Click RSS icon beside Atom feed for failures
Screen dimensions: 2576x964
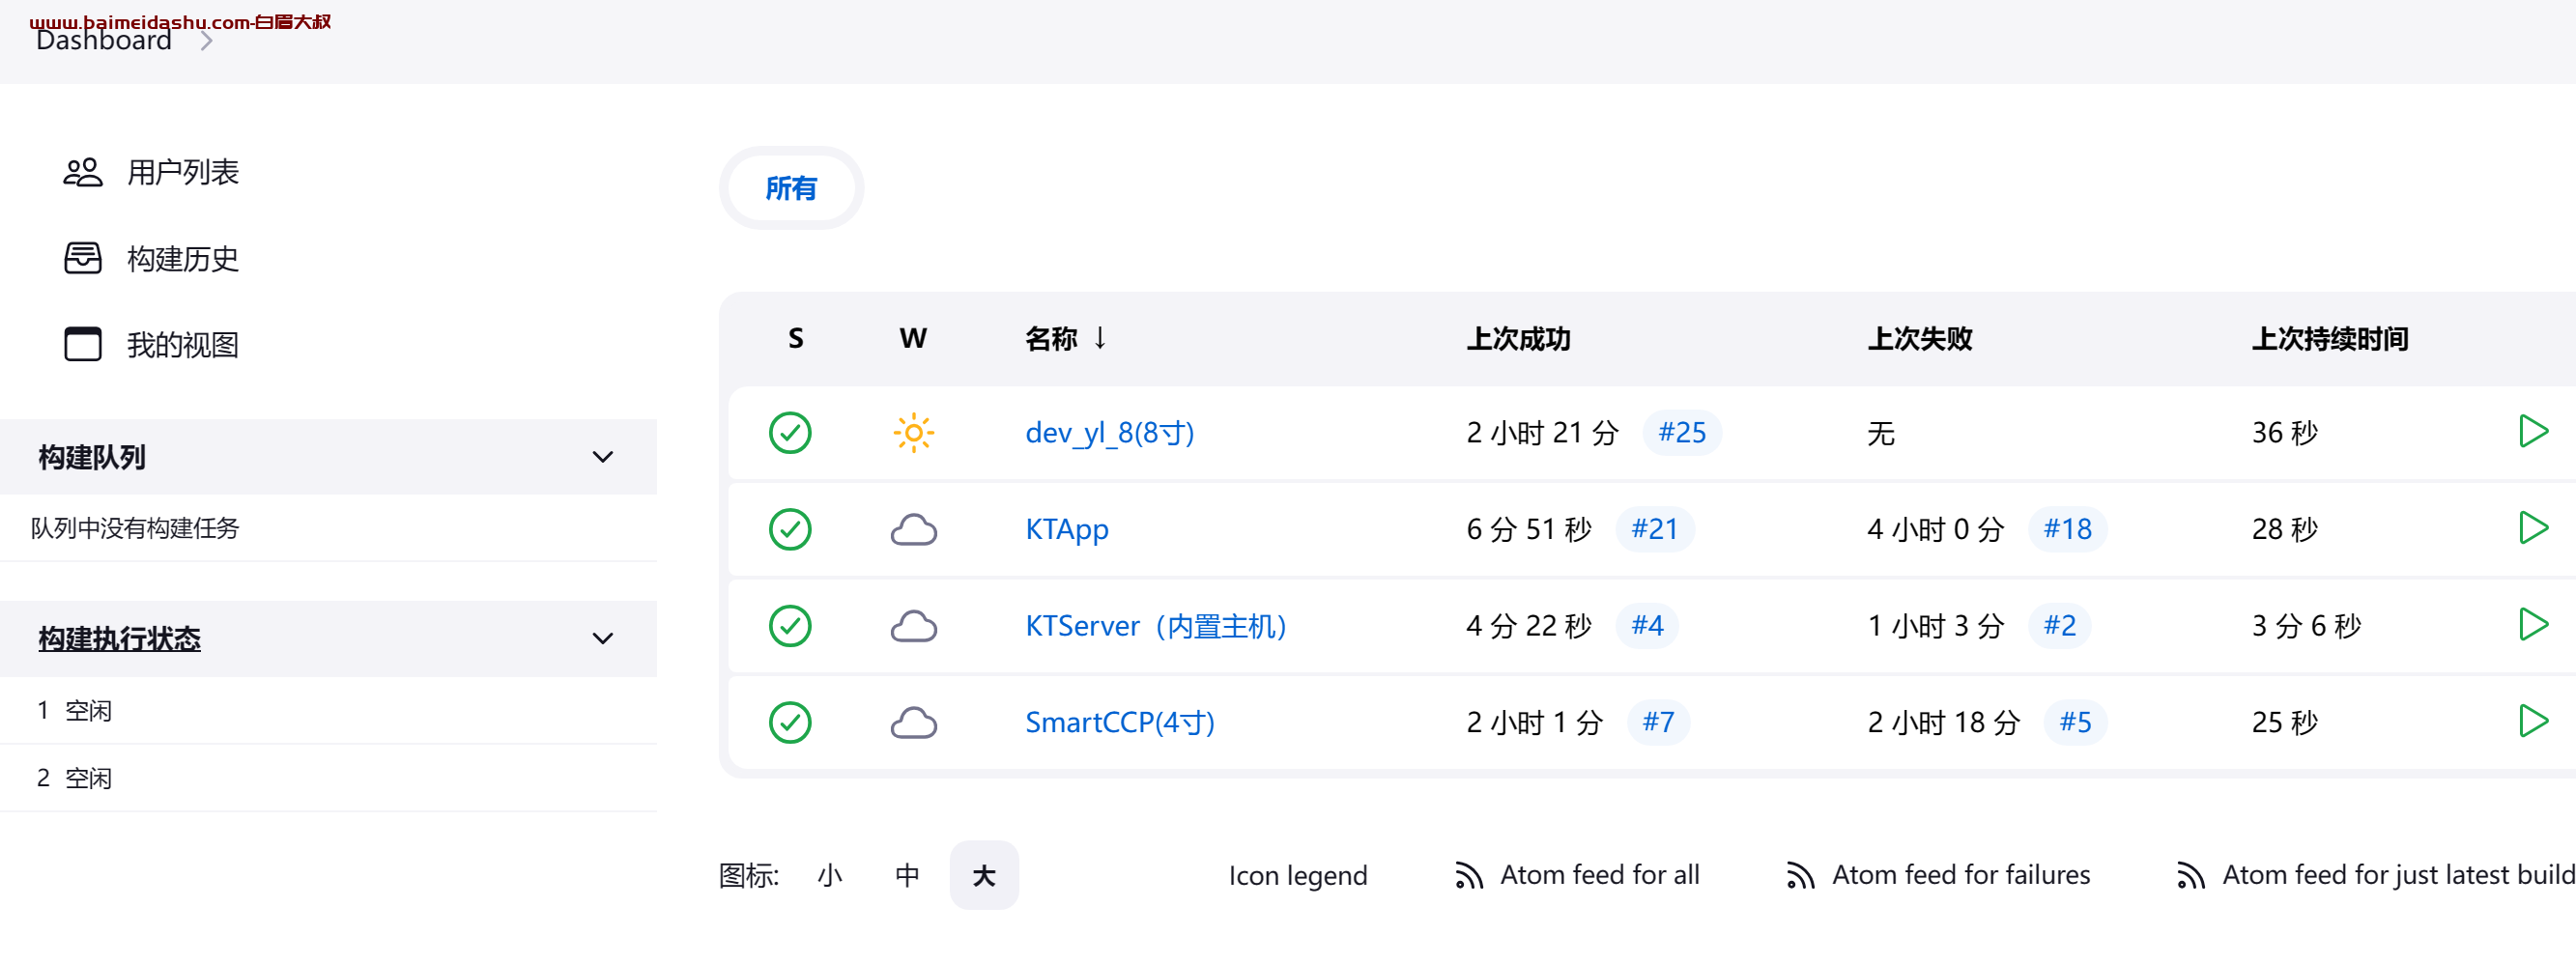[x=1800, y=876]
